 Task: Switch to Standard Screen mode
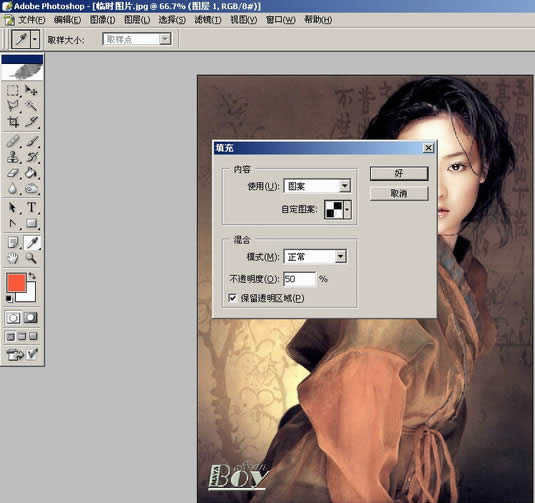pos(11,337)
